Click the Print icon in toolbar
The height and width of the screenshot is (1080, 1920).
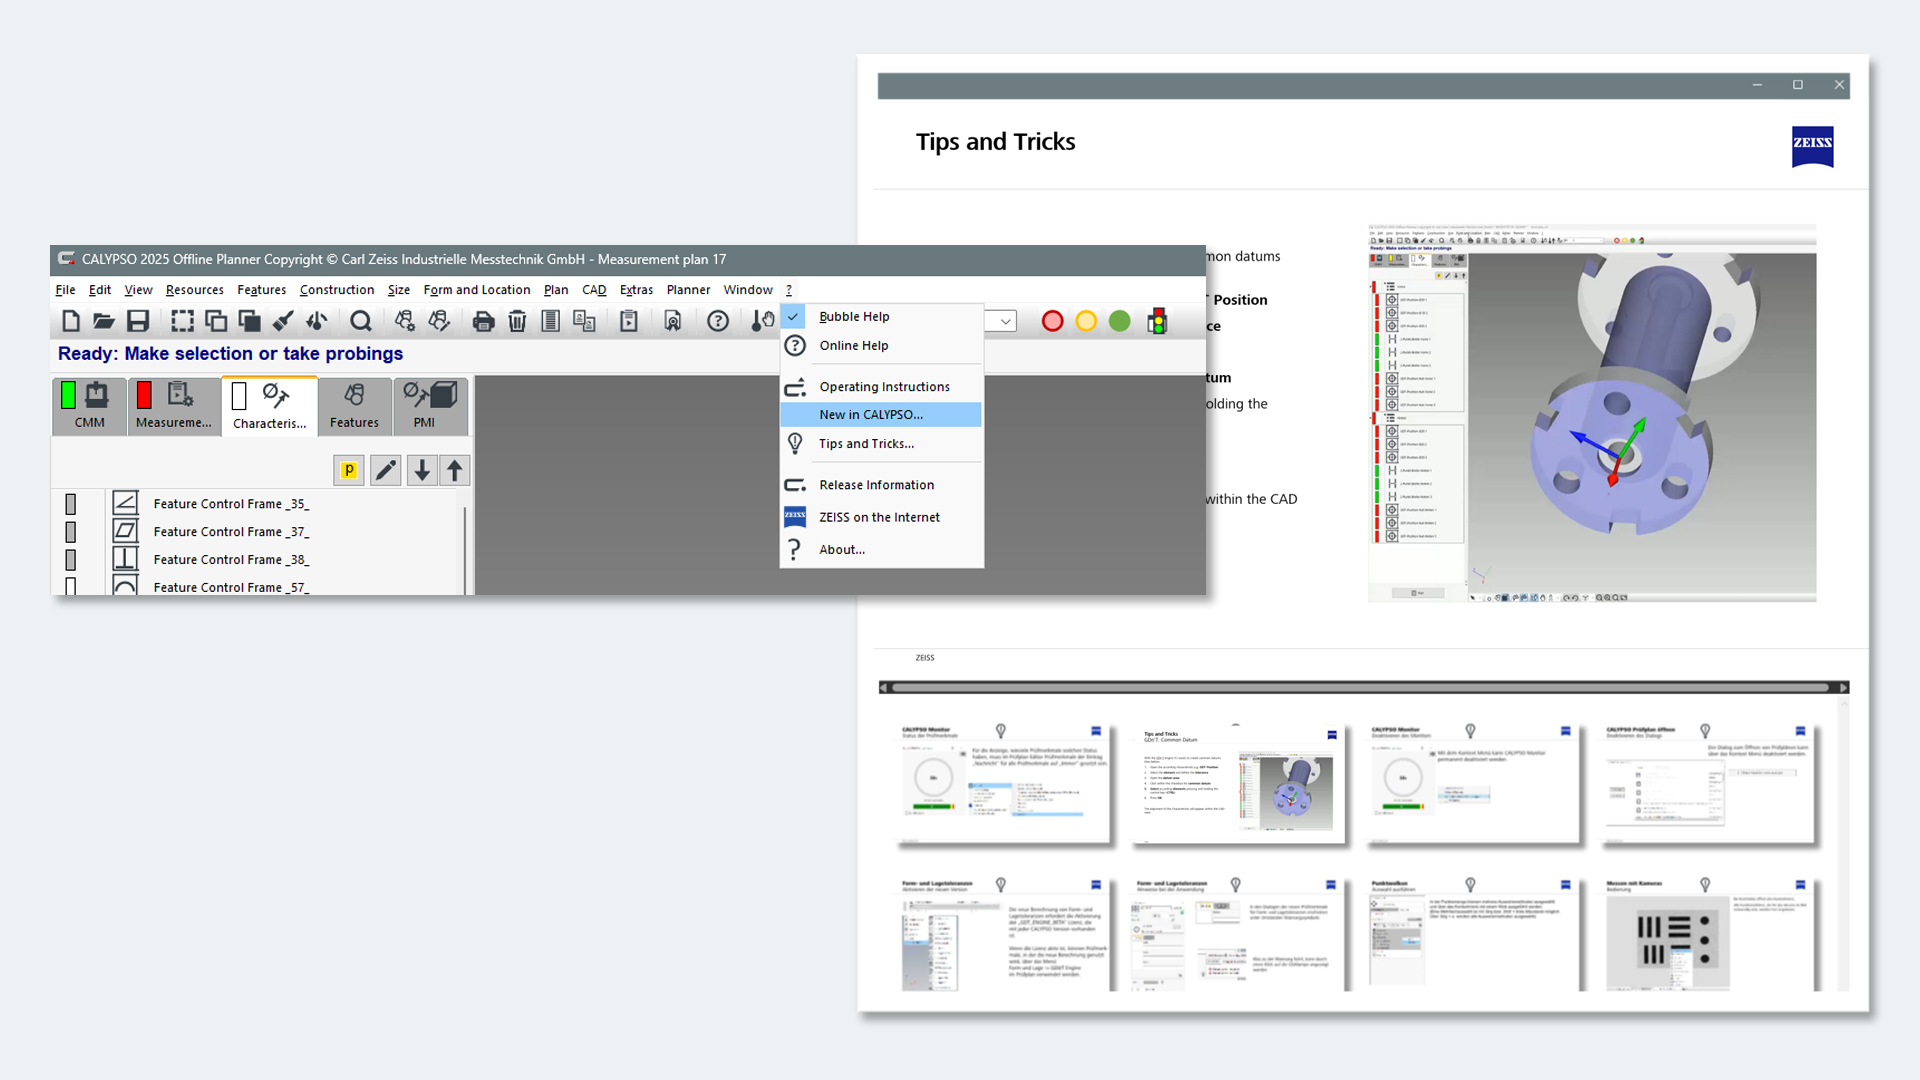483,321
